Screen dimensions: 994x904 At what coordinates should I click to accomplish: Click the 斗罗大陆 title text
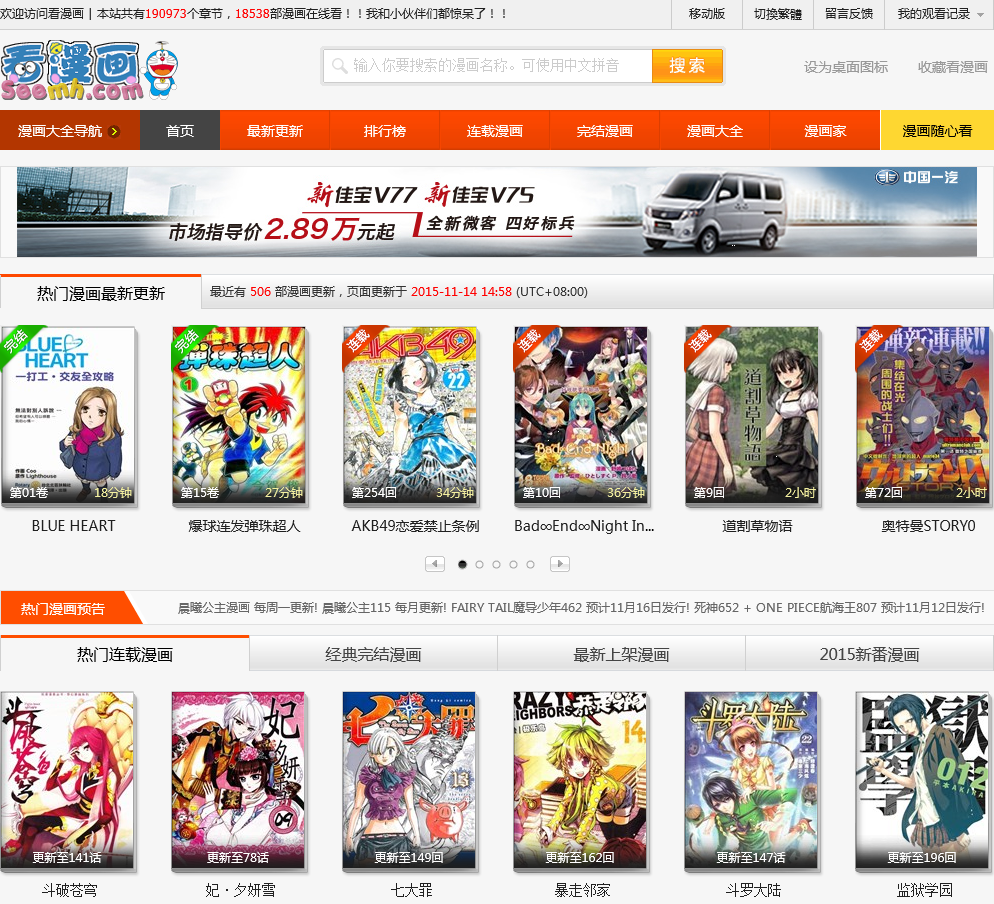point(753,890)
